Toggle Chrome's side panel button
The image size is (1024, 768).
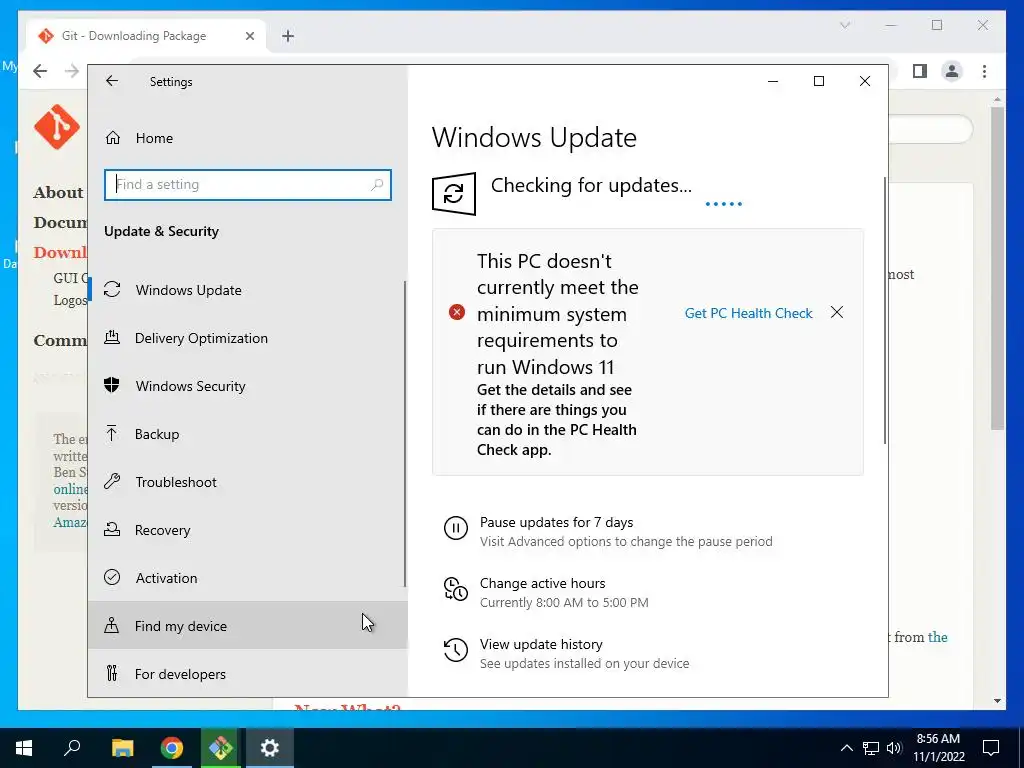pos(920,71)
